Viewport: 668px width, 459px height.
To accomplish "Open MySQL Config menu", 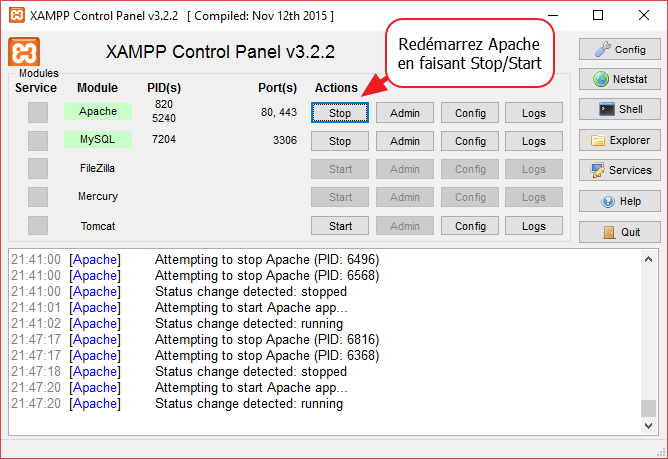I will (x=470, y=141).
